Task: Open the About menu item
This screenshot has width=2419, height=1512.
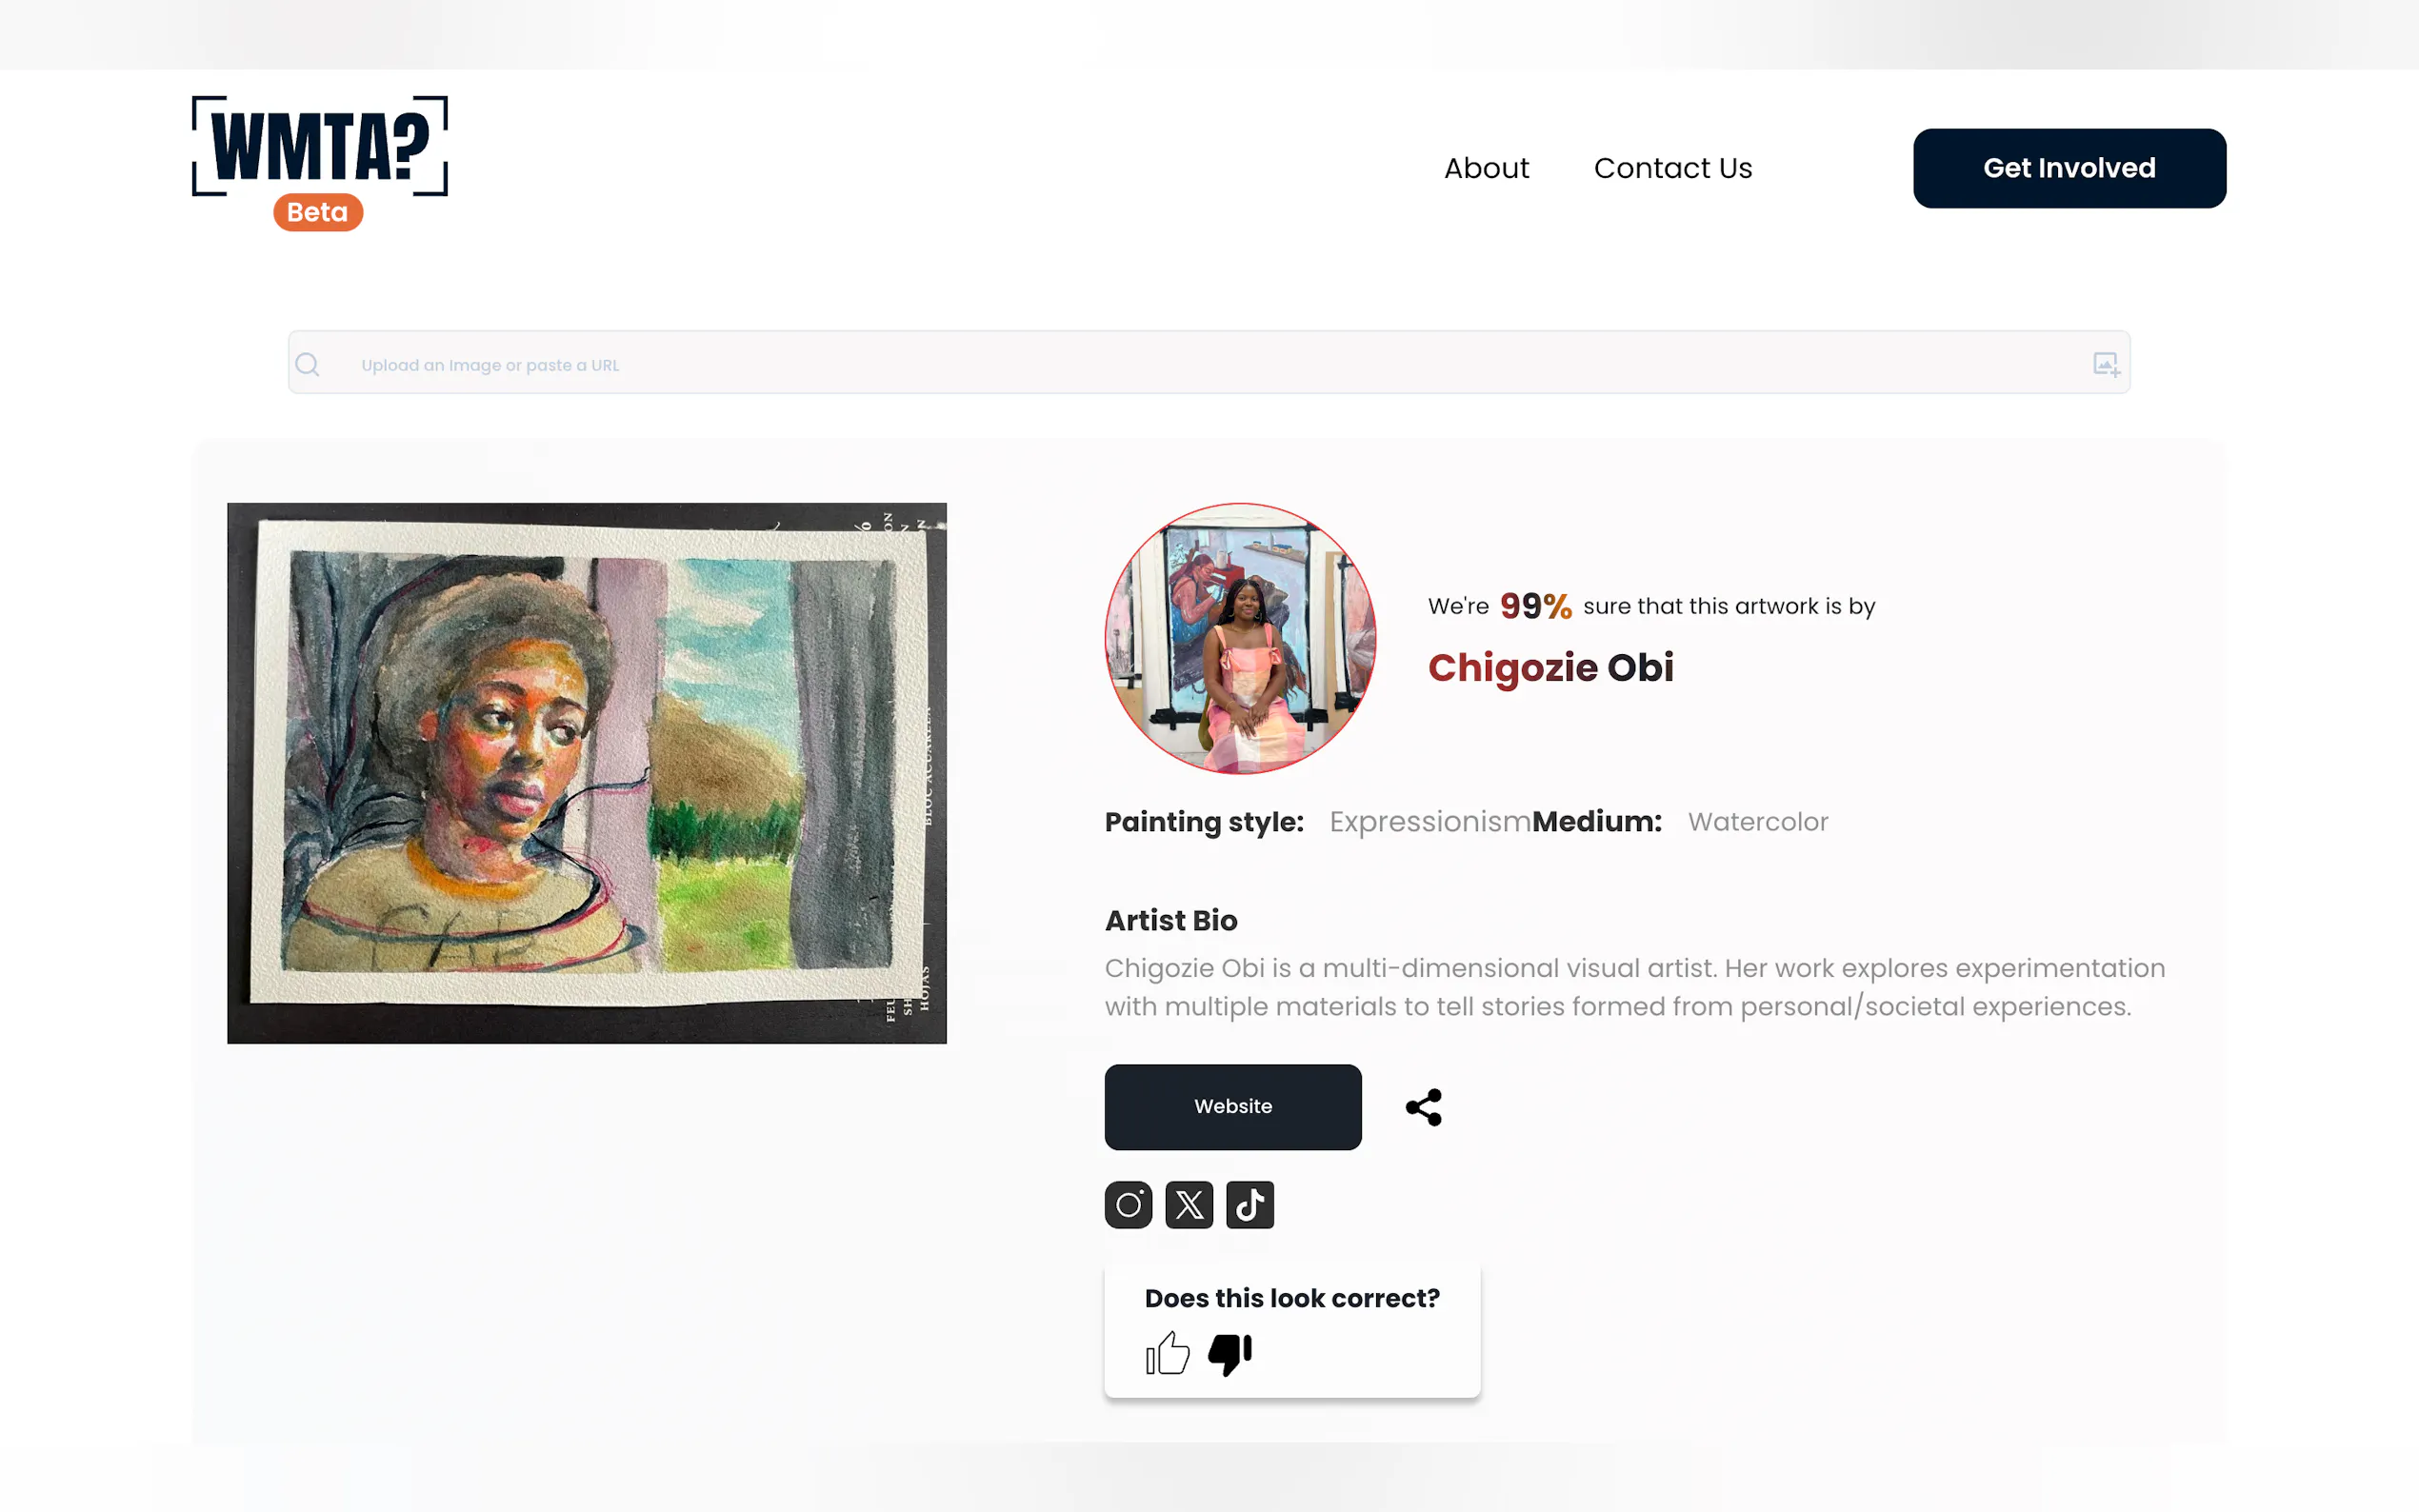Action: point(1486,168)
